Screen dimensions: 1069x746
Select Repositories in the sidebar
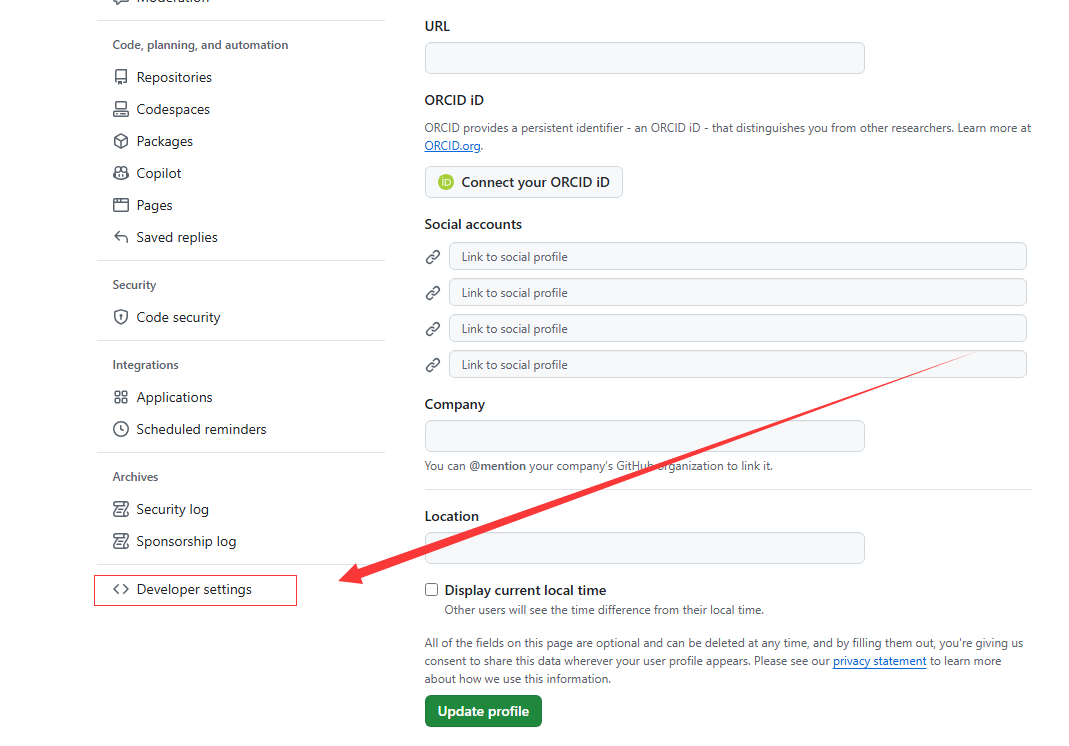tap(174, 76)
